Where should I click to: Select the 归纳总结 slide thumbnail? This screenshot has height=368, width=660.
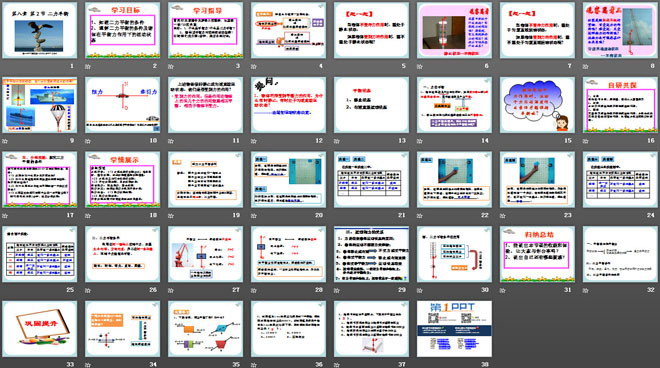537,254
